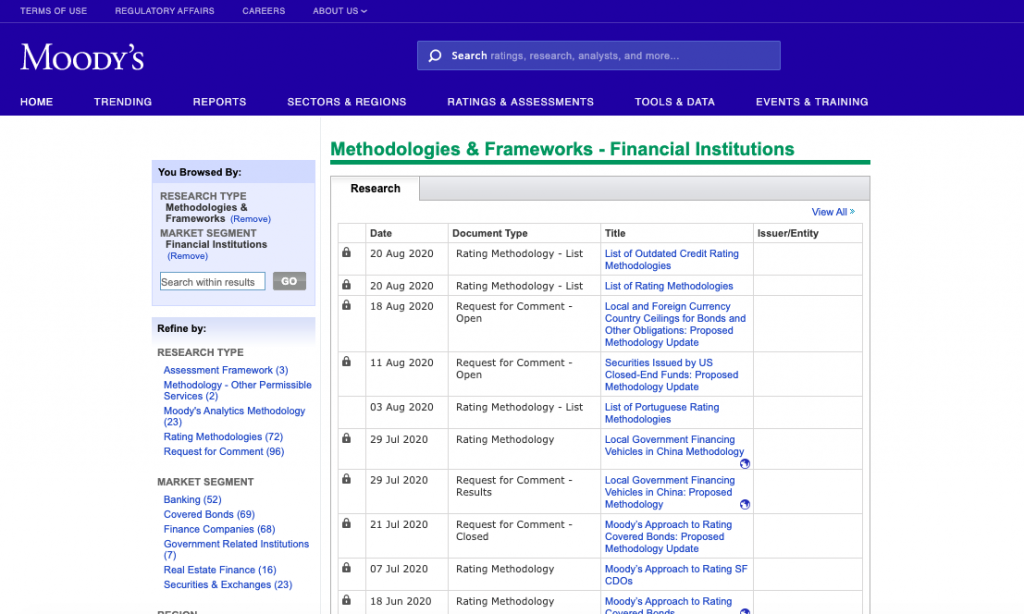
Task: Filter by Rating Methodologies (72)
Action: (223, 437)
